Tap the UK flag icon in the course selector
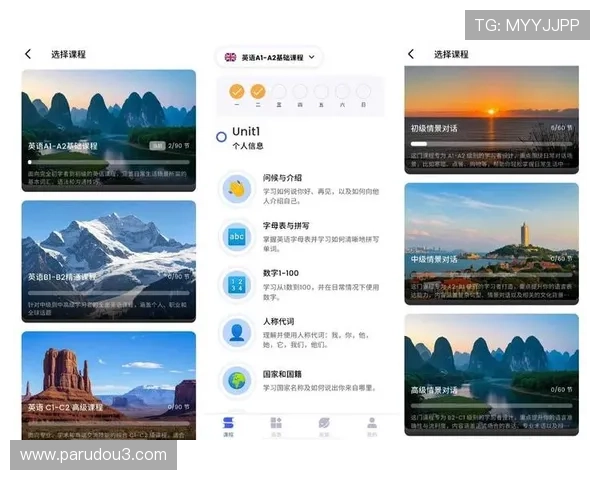This screenshot has width=600, height=480. tap(230, 57)
